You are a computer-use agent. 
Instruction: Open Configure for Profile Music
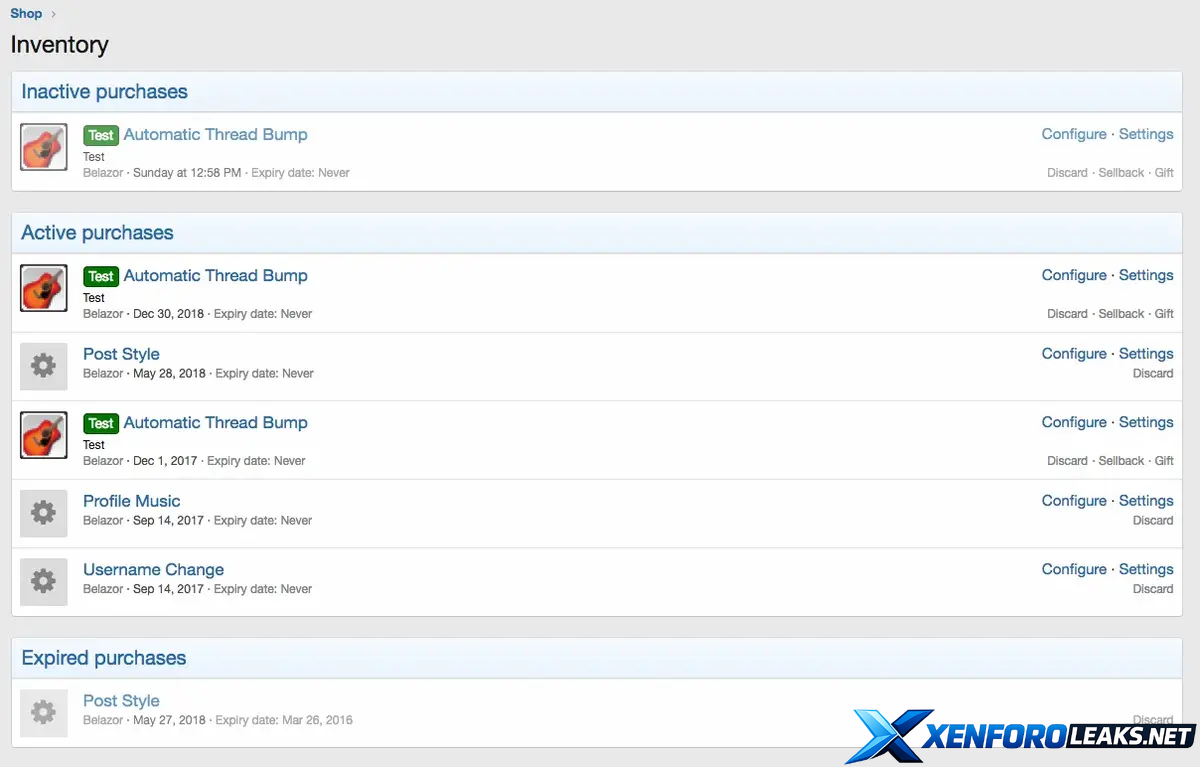pyautogui.click(x=1074, y=501)
